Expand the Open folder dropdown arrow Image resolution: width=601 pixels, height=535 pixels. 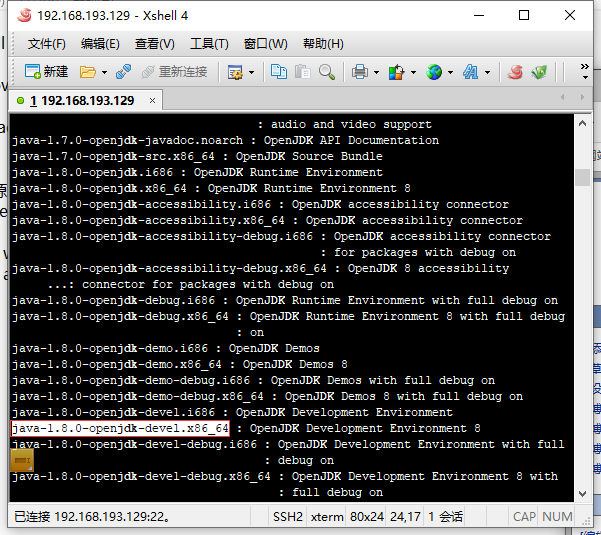tap(104, 72)
